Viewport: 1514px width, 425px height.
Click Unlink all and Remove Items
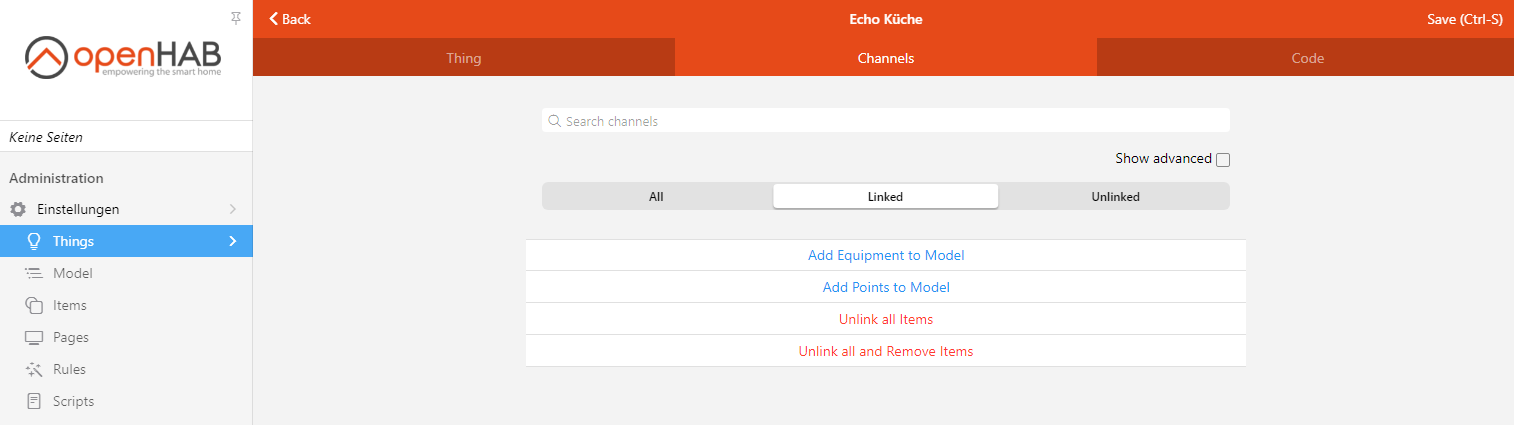click(x=886, y=351)
